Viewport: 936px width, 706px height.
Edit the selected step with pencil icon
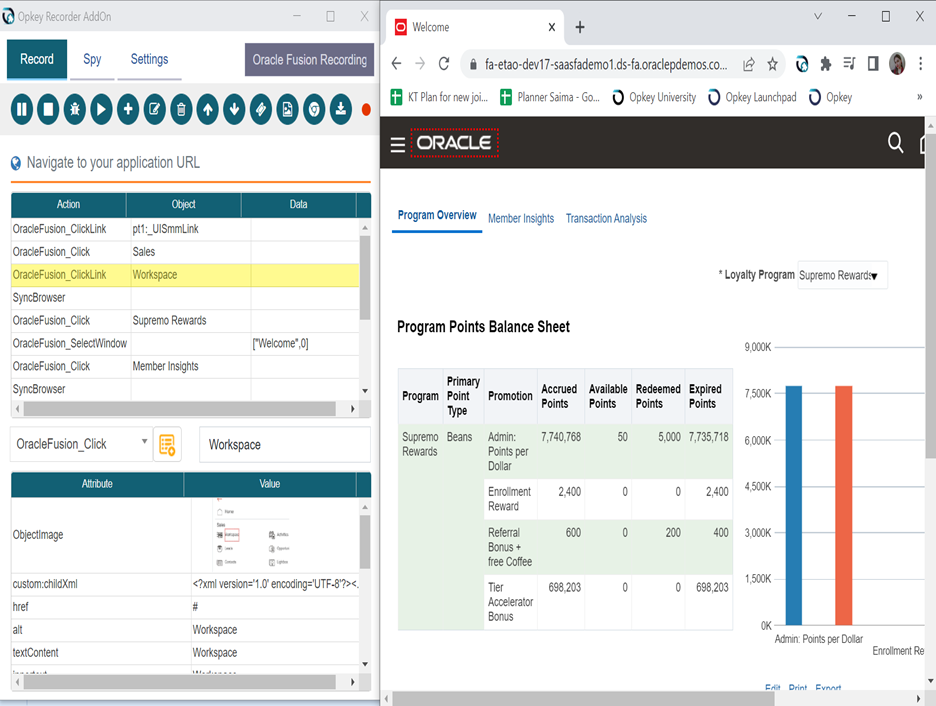[x=155, y=109]
